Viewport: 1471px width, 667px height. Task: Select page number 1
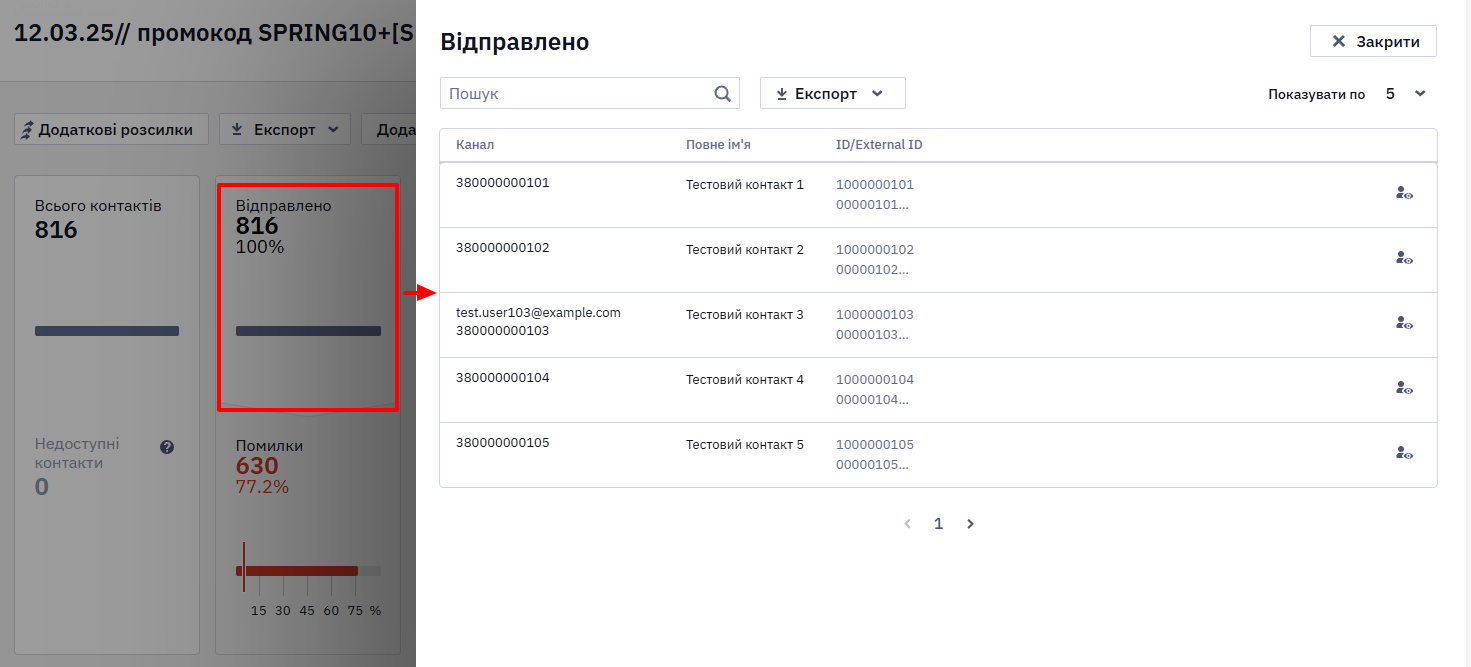point(938,524)
